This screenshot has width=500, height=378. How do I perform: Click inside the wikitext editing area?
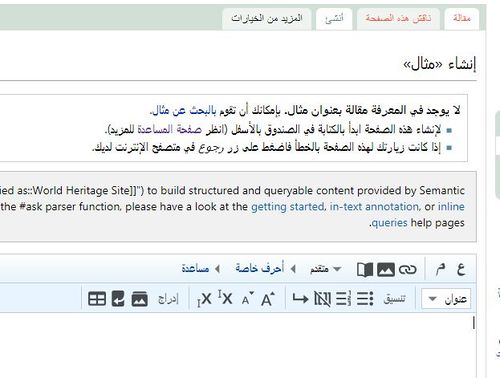tap(238, 345)
